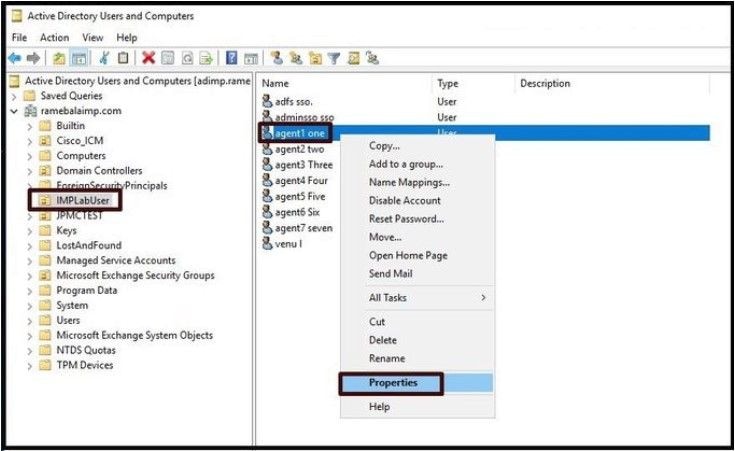Screen dimensions: 735x451
Task: Click Create new organizational unit icon
Action: click(x=315, y=59)
